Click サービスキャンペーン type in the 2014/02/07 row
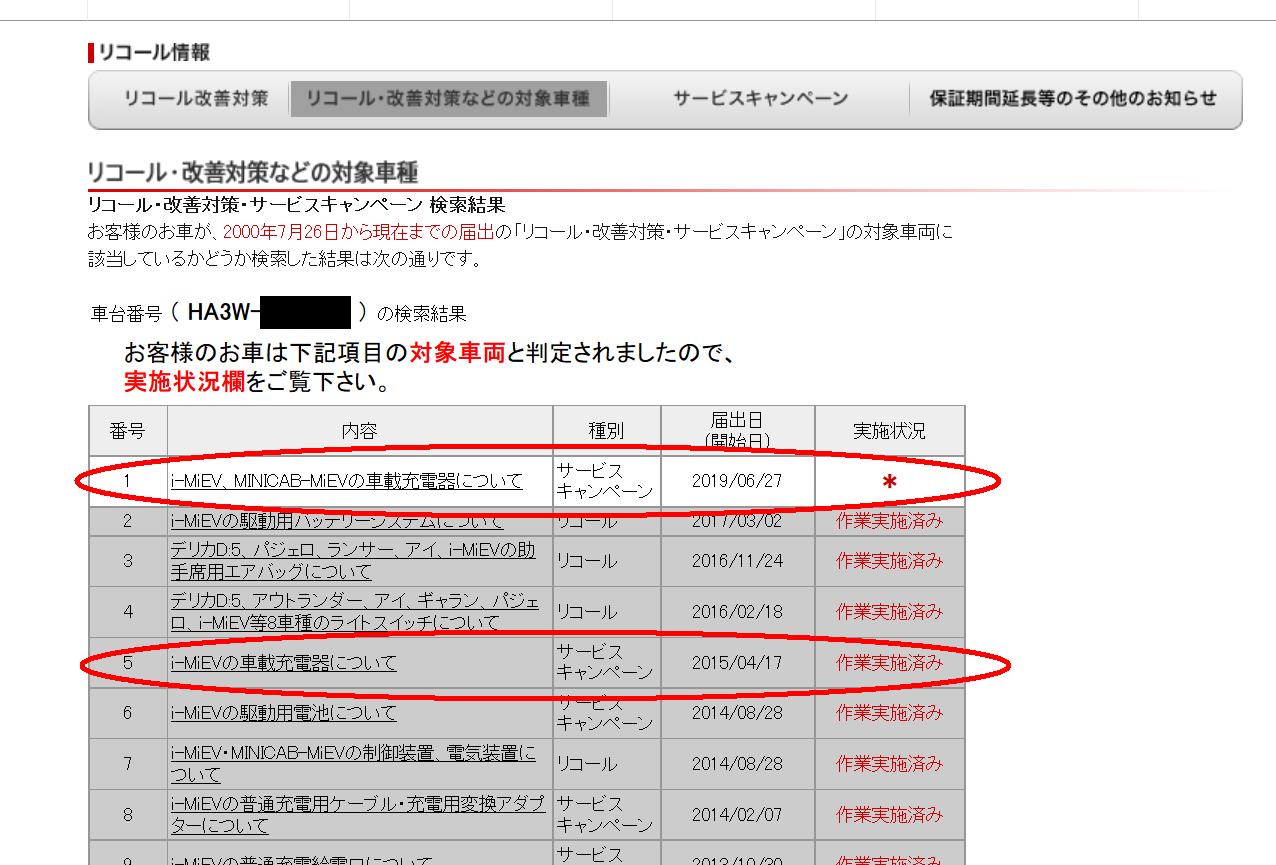Screen dimensions: 1276x865 [x=605, y=815]
